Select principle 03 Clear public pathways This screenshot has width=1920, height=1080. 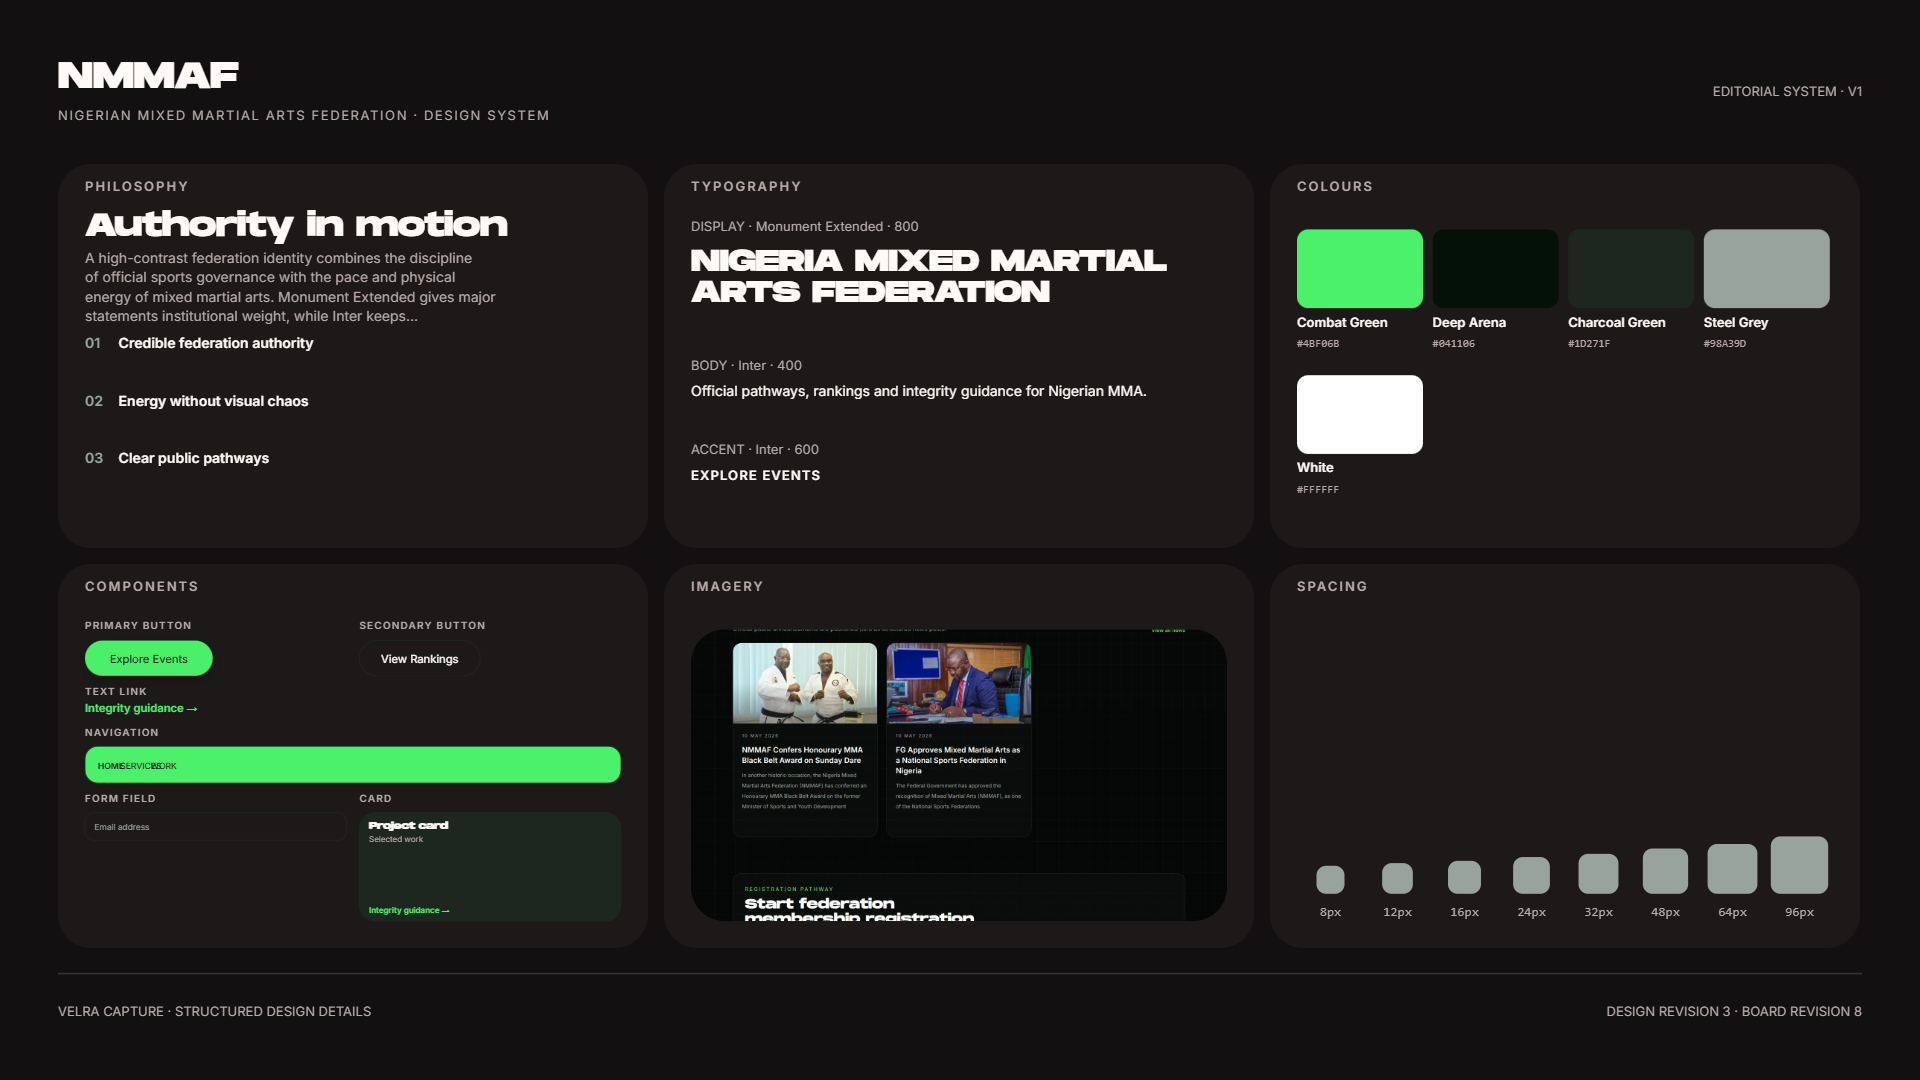(177, 458)
